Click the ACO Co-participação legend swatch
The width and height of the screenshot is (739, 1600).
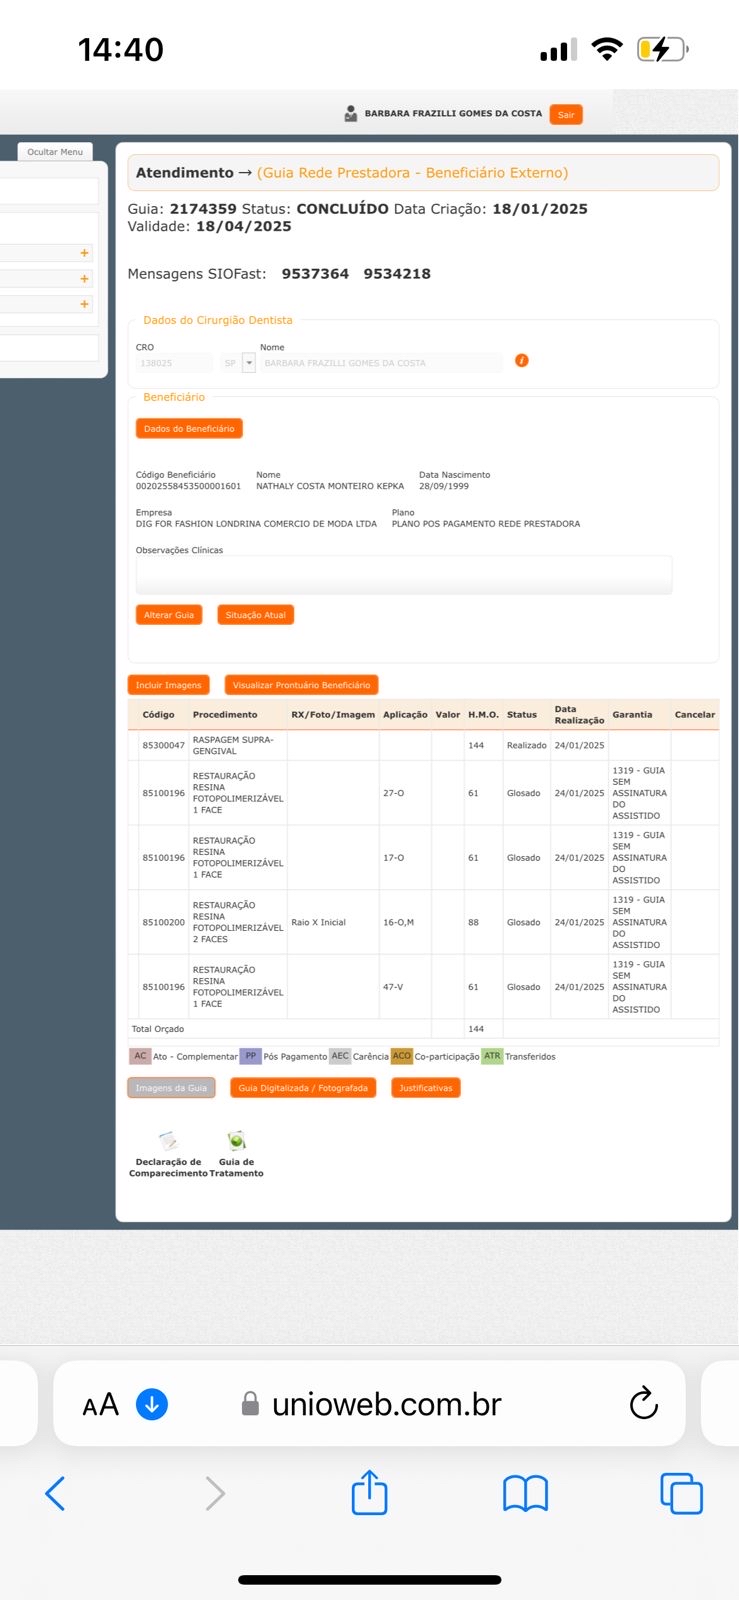[402, 1056]
